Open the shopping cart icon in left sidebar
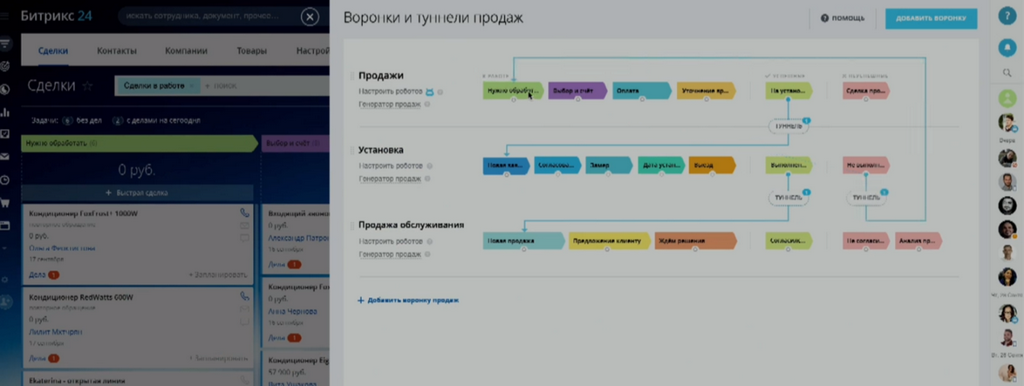 pos(5,203)
